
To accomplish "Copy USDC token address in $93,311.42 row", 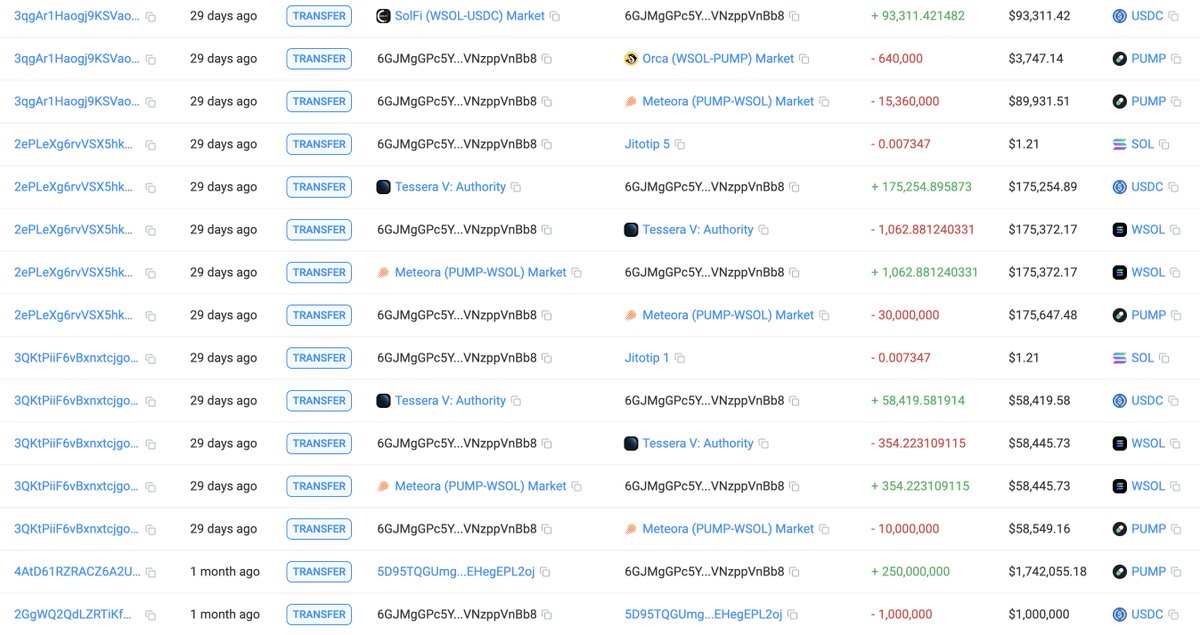I will 1173,16.
